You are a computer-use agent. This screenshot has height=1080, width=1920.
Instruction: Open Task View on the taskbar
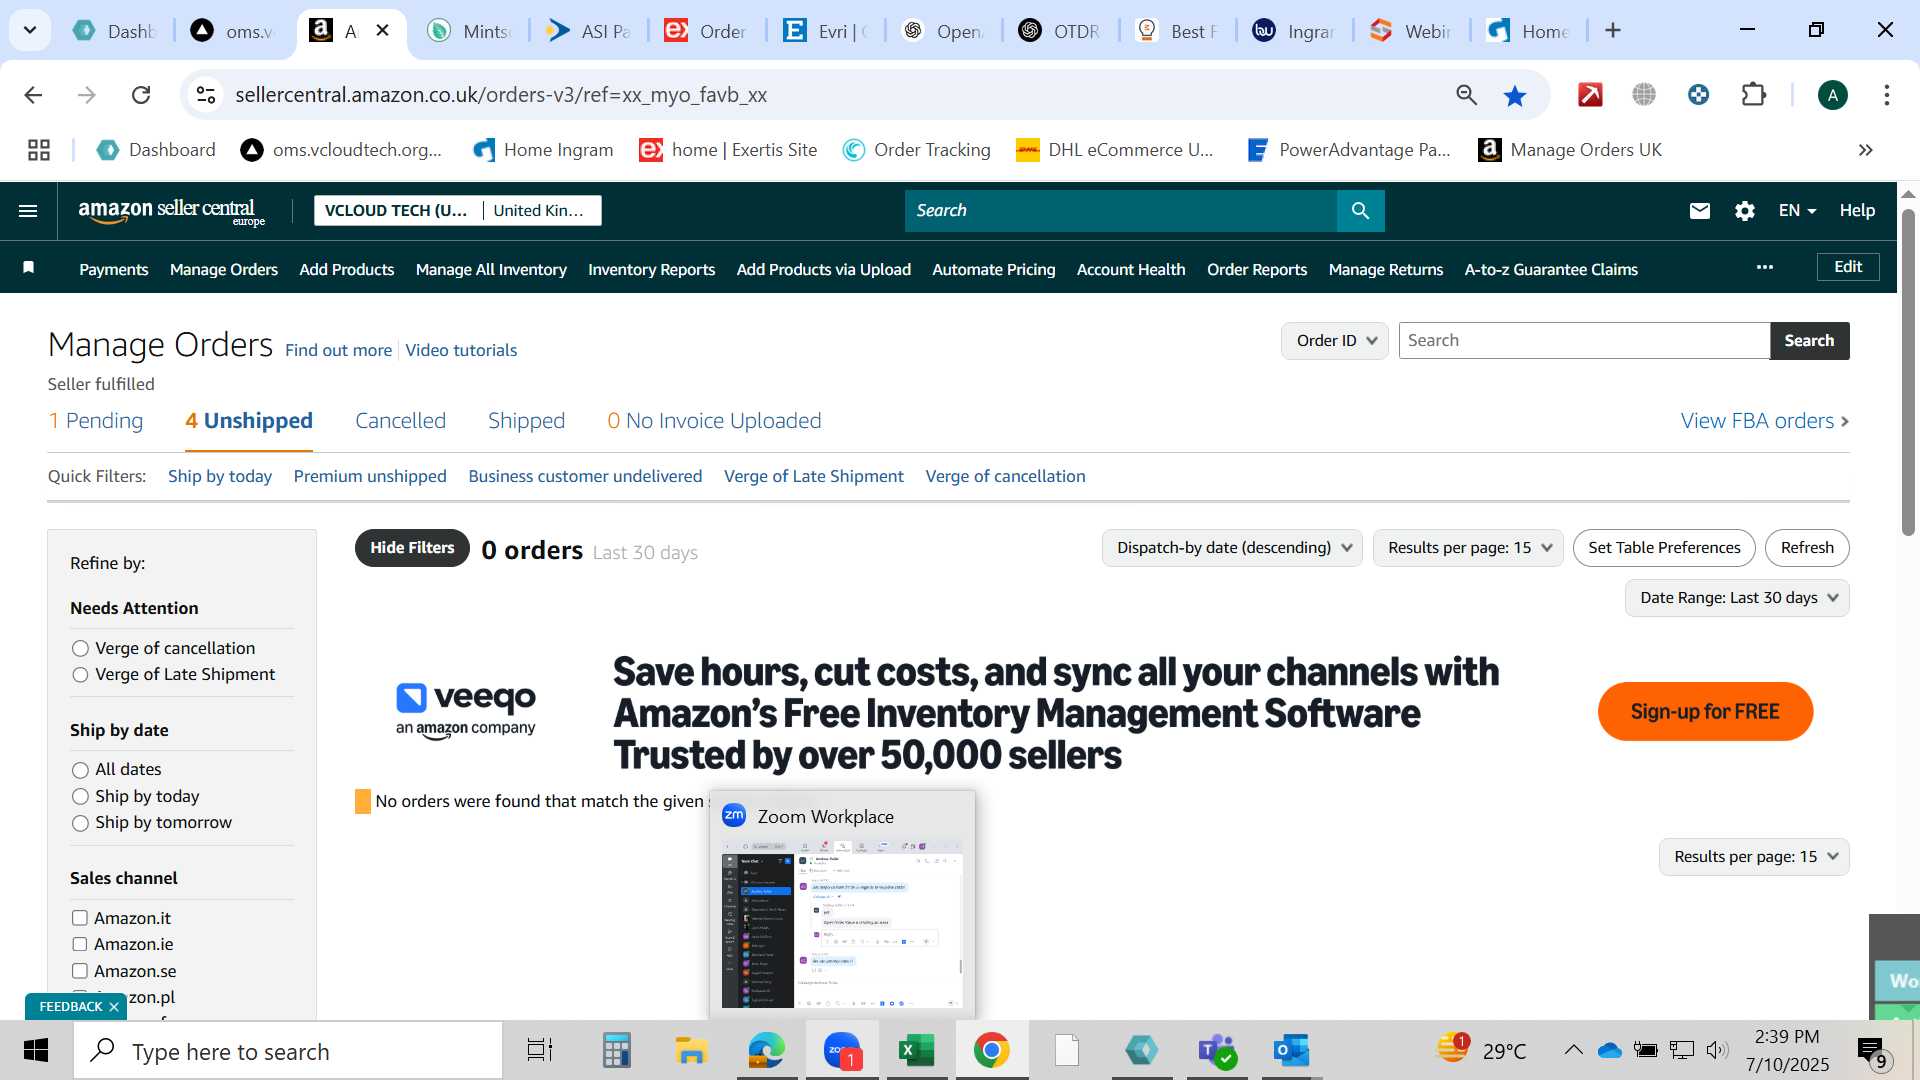pyautogui.click(x=540, y=1051)
